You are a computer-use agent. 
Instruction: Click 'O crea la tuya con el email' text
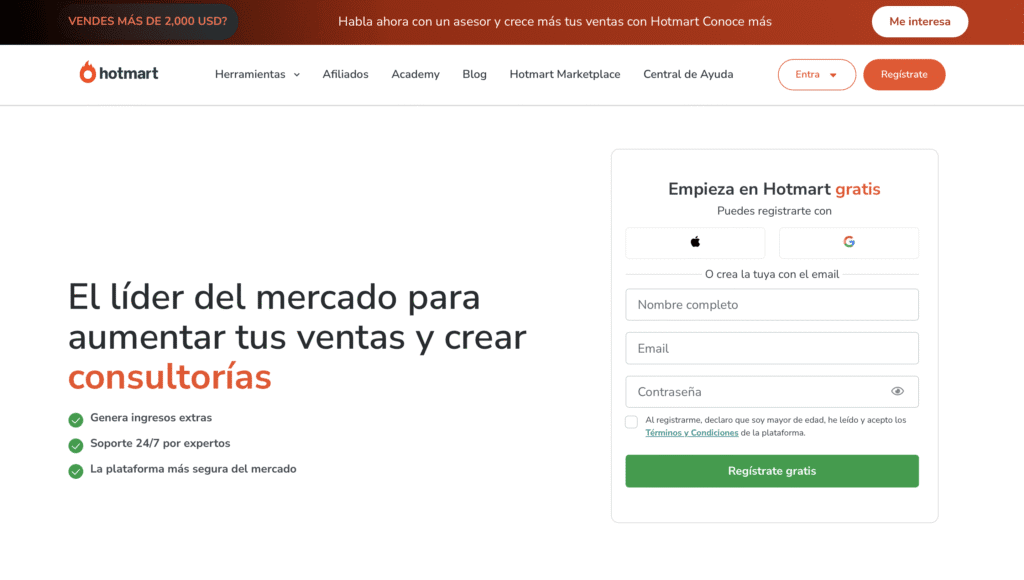pos(772,274)
